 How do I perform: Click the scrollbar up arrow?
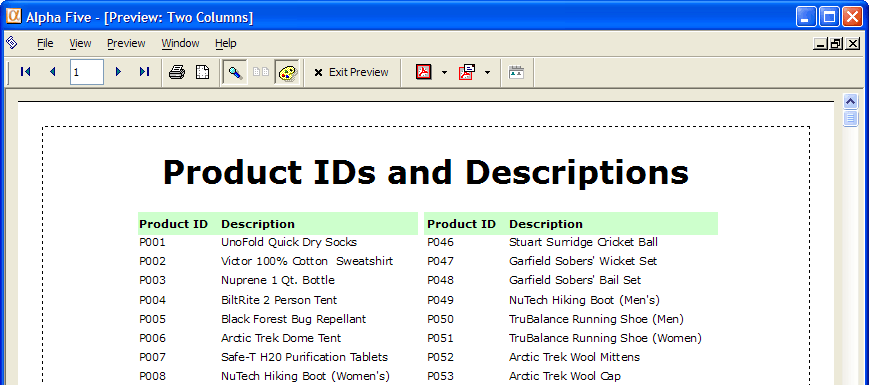click(x=851, y=101)
